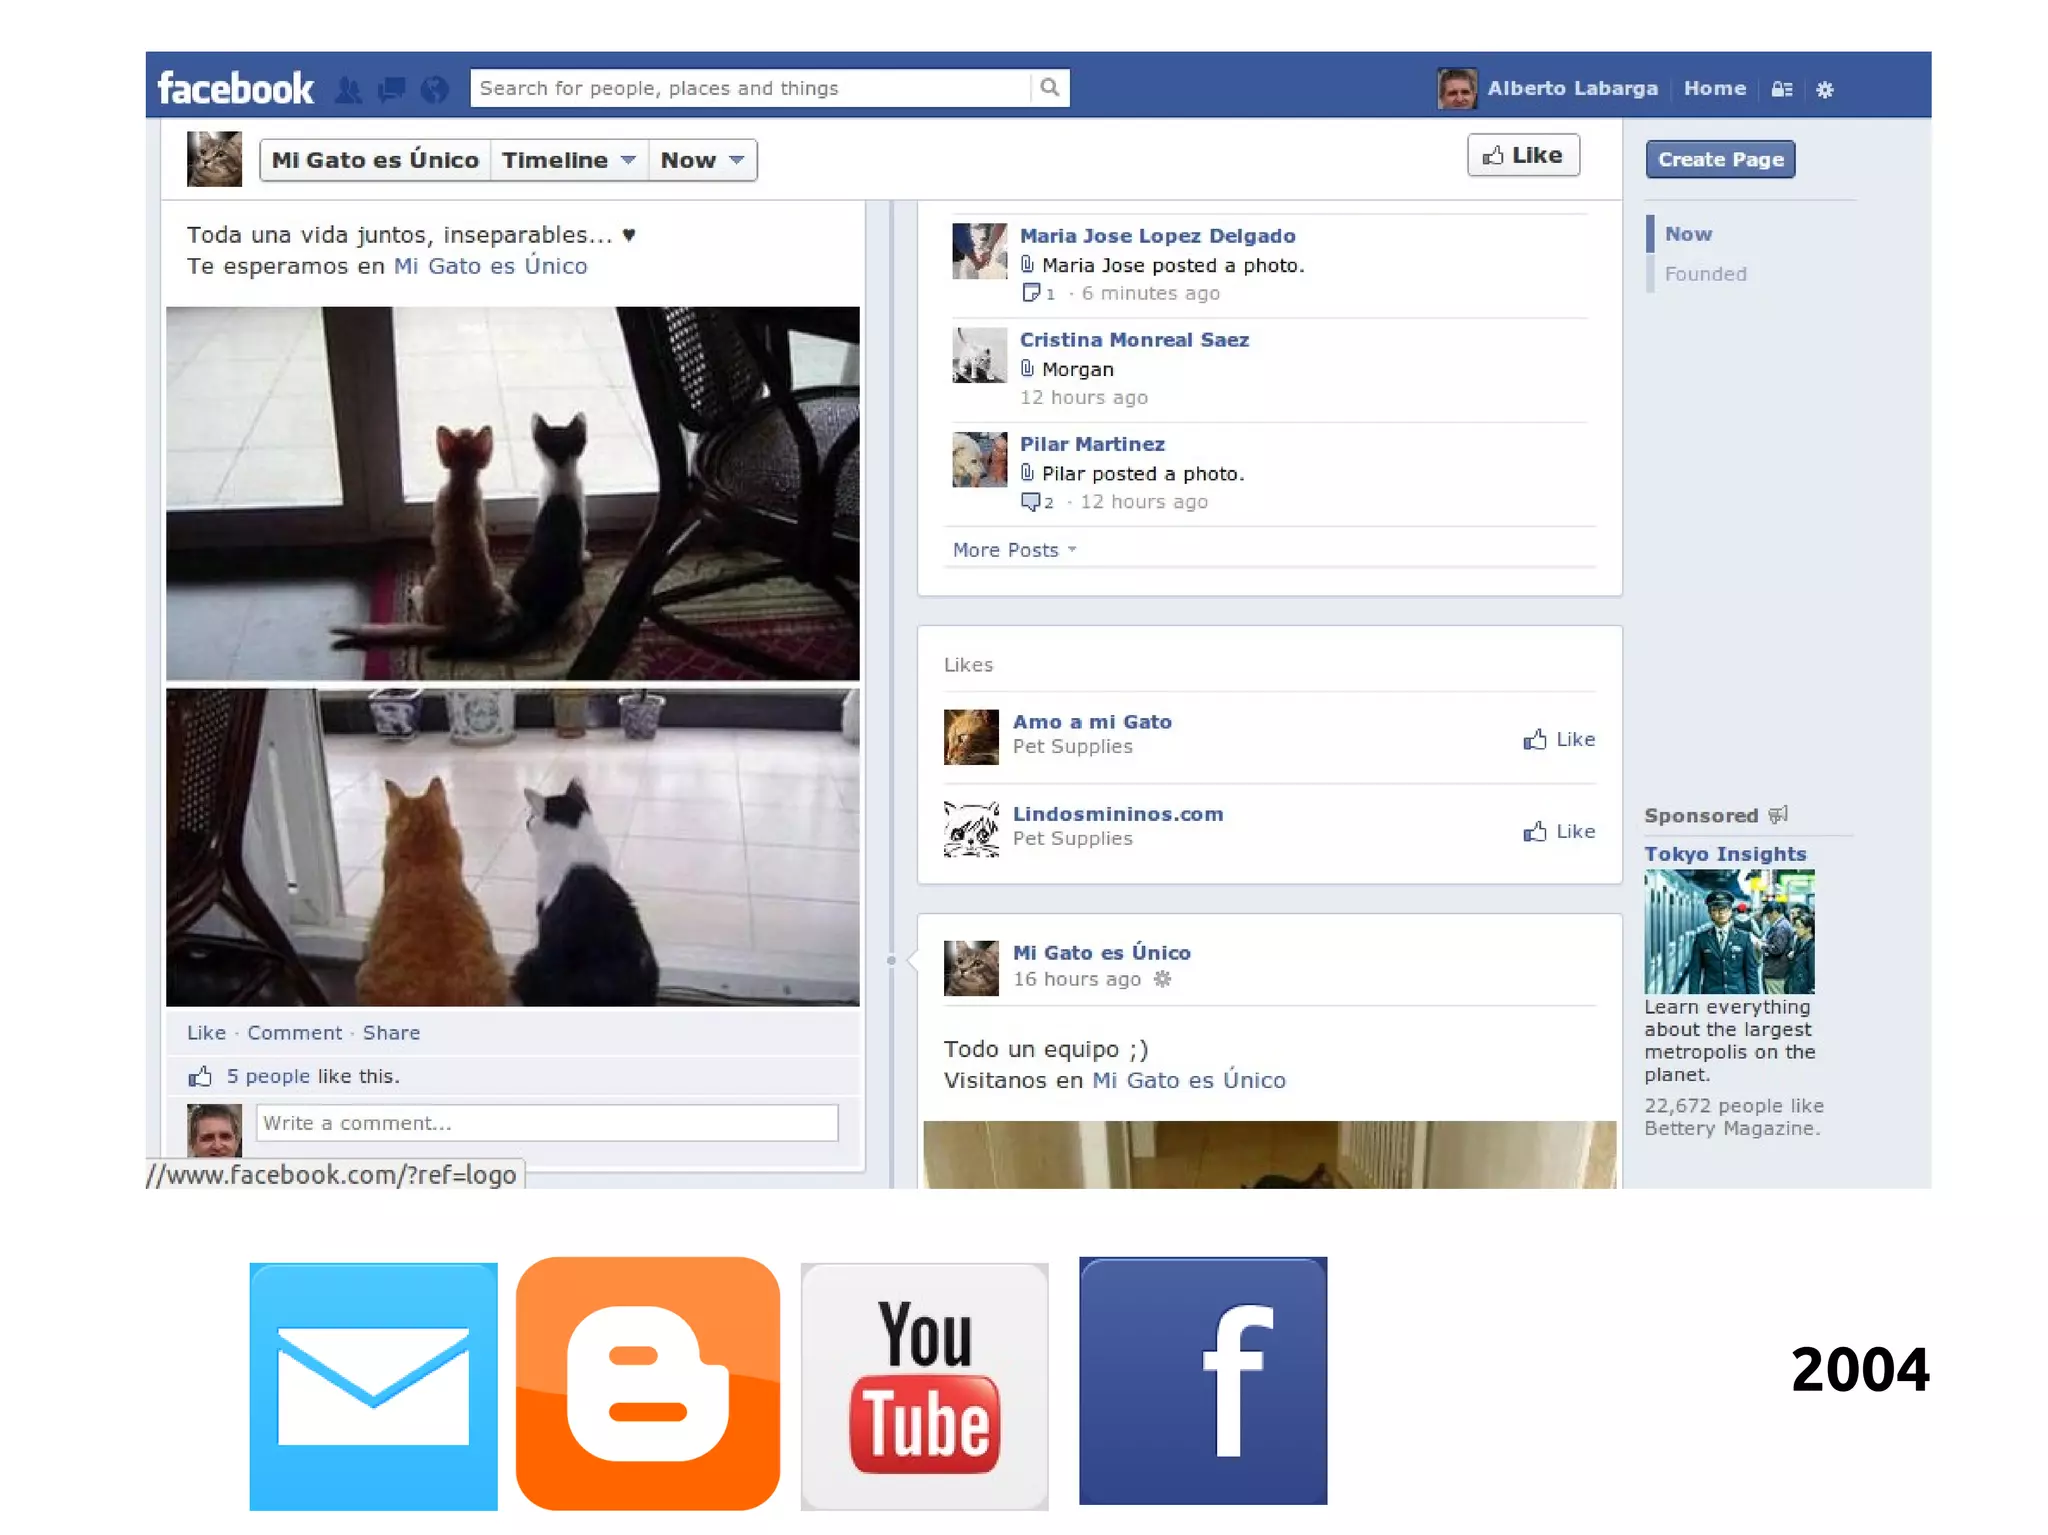The width and height of the screenshot is (2048, 1535).
Task: Open the Timeline dropdown
Action: (568, 160)
